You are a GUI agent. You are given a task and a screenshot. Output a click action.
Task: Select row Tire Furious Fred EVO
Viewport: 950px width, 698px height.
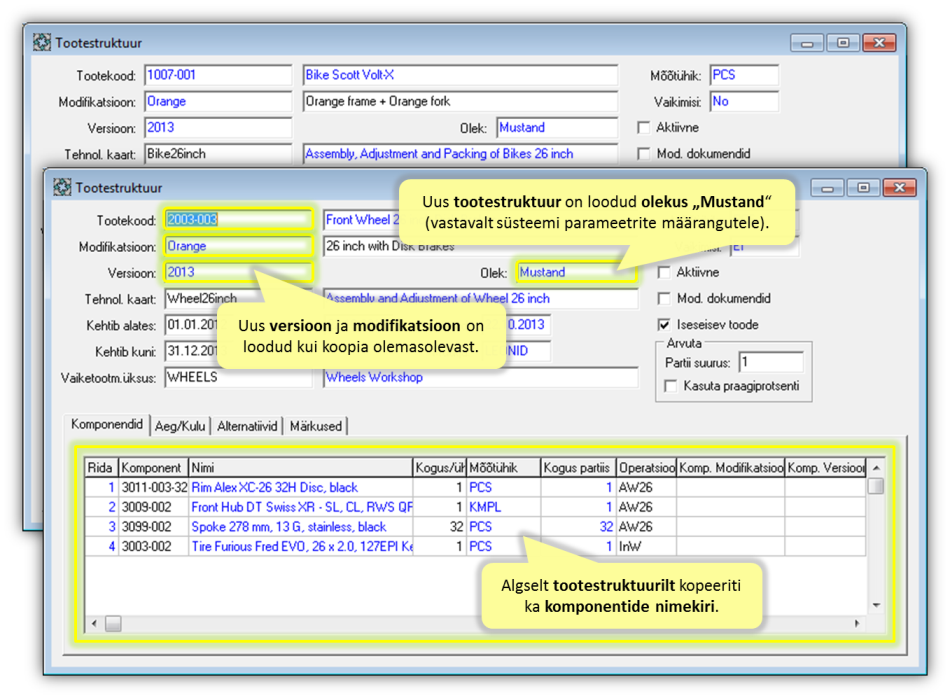(475, 547)
